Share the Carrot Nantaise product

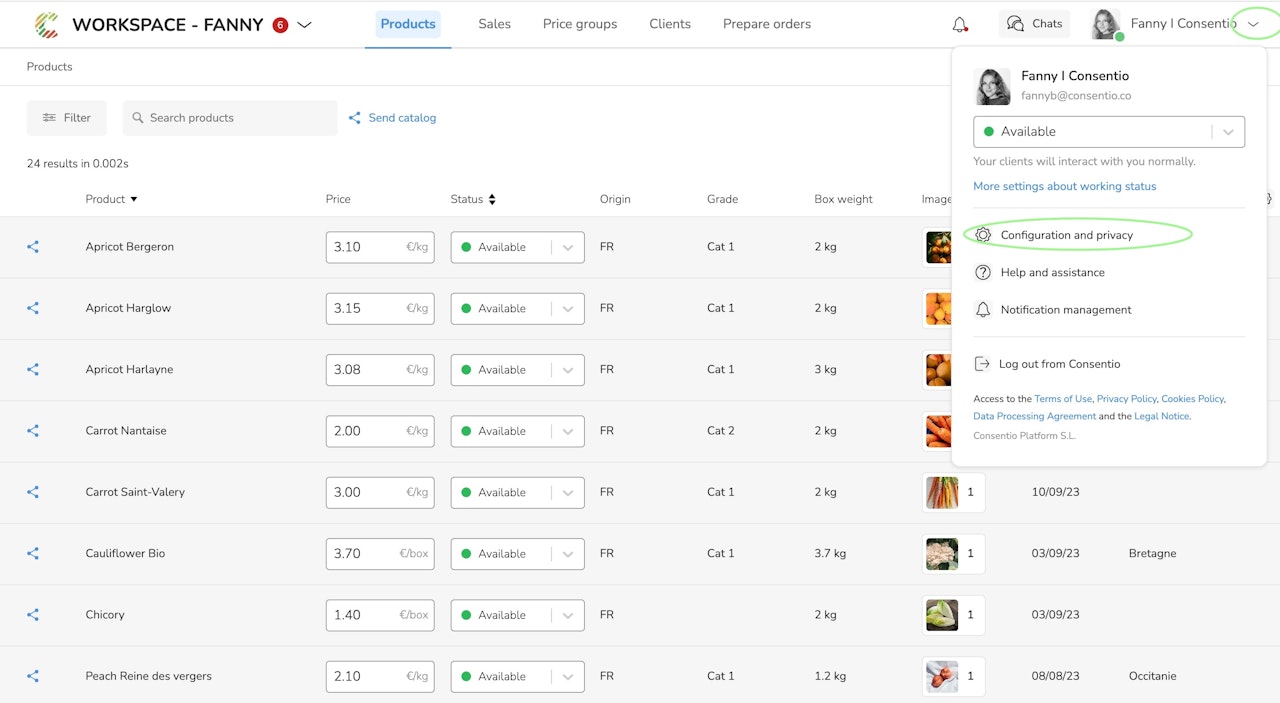tap(33, 431)
